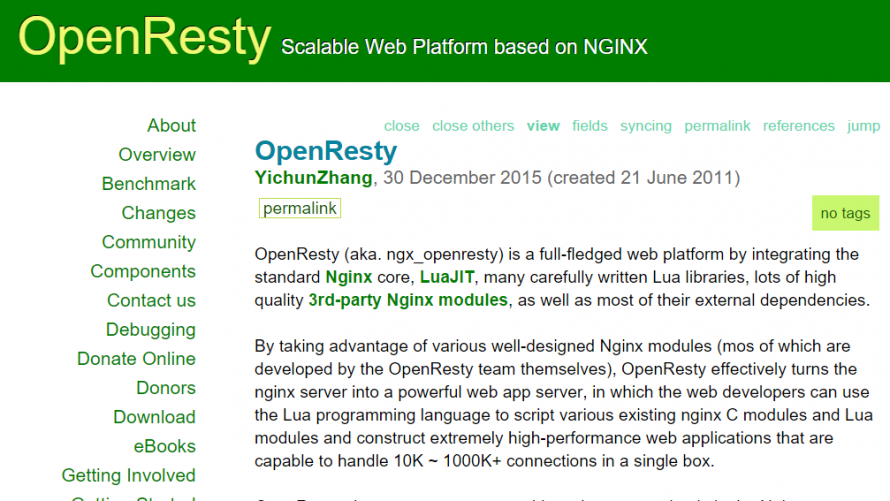Close the OpenResty tiddler
This screenshot has width=890, height=501.
tap(402, 126)
